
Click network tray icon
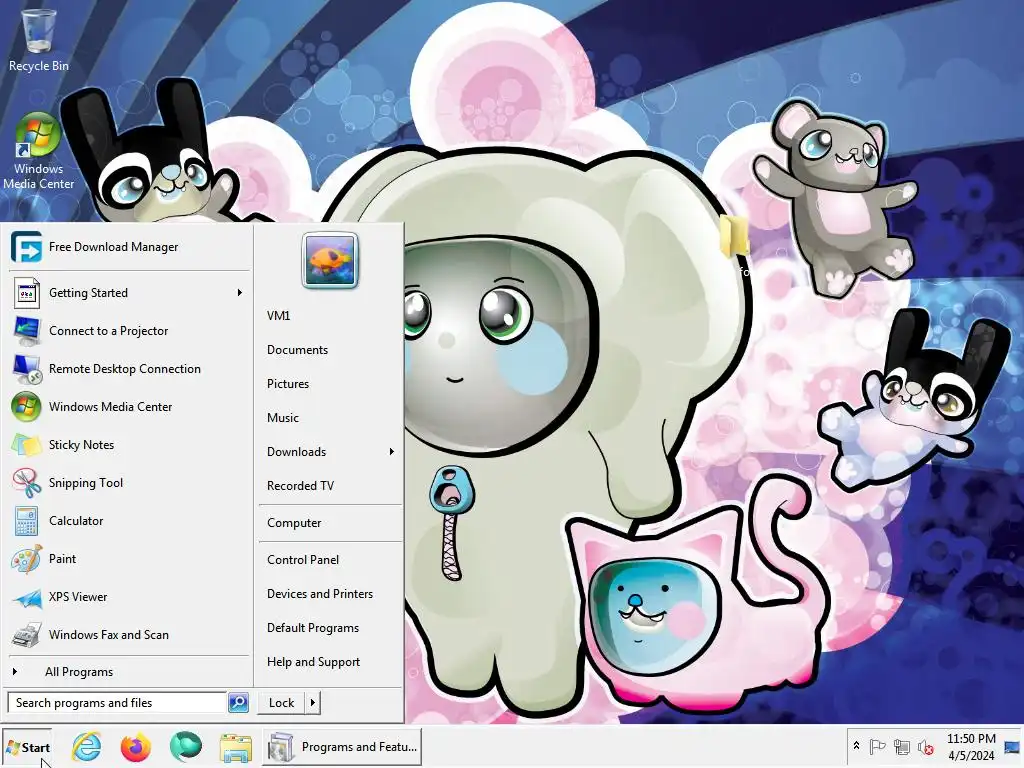tap(901, 746)
